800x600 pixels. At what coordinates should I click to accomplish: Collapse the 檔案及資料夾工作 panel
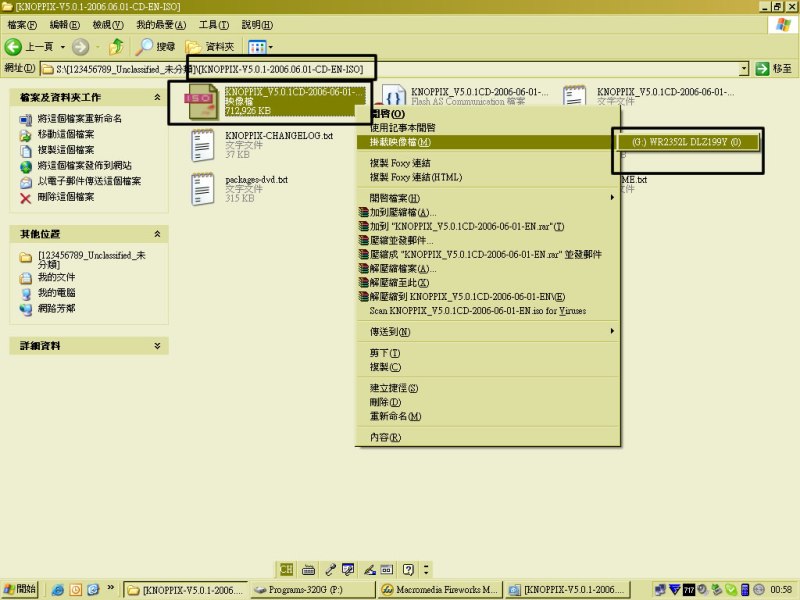tap(157, 97)
